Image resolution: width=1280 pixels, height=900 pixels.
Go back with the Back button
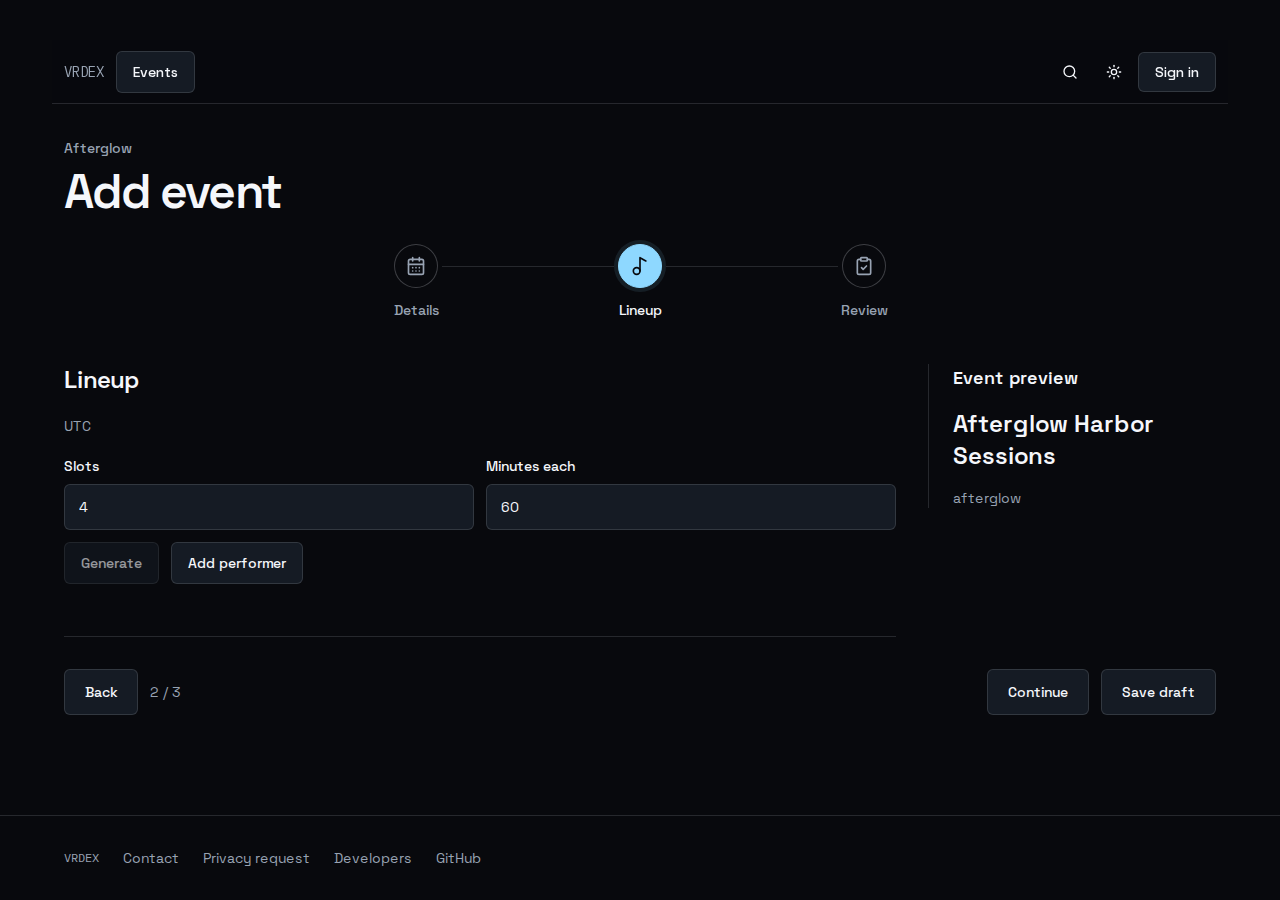pyautogui.click(x=101, y=692)
